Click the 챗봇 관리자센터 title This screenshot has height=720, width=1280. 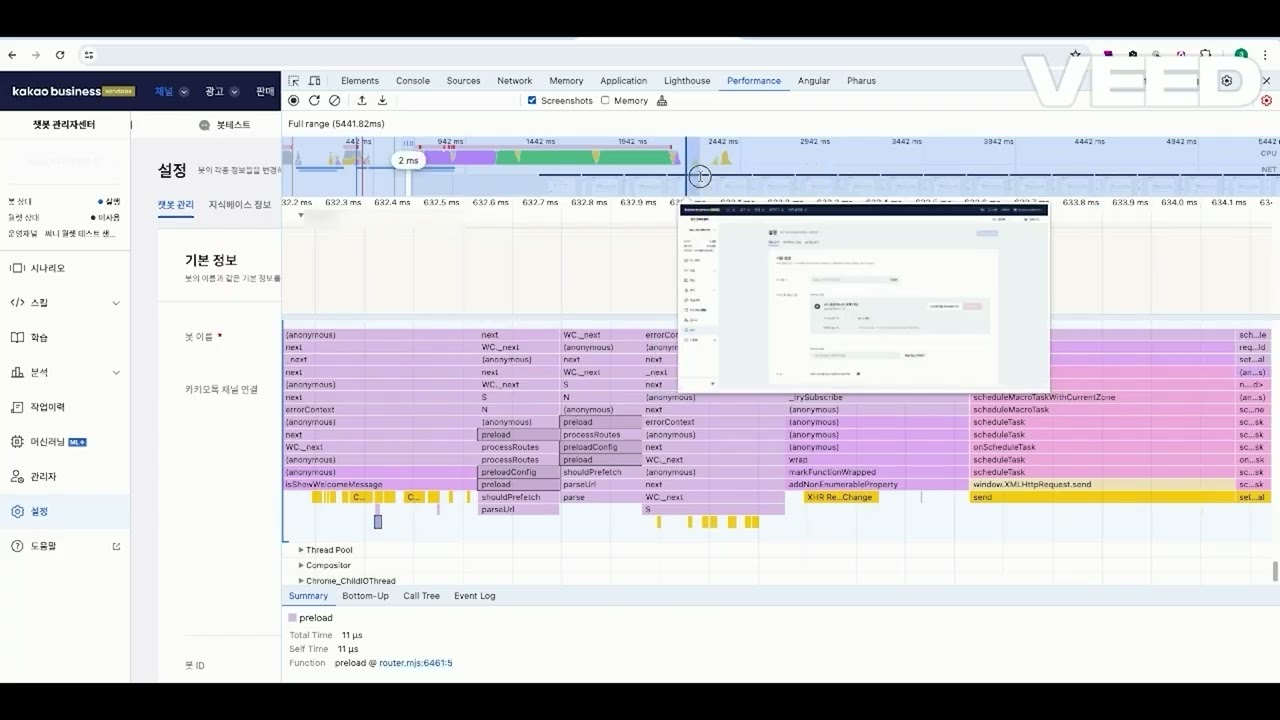pyautogui.click(x=64, y=125)
